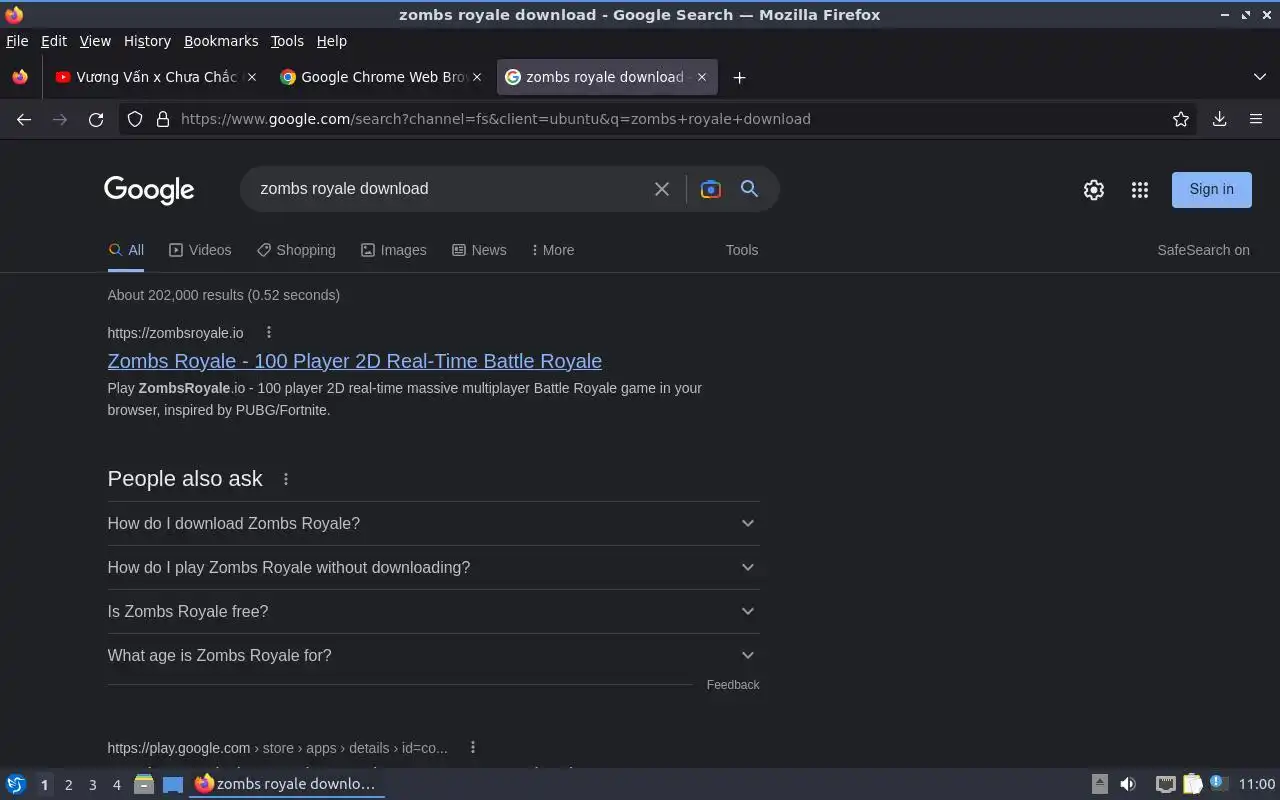Open the Tools menu in the menu bar
This screenshot has width=1280, height=800.
click(287, 41)
